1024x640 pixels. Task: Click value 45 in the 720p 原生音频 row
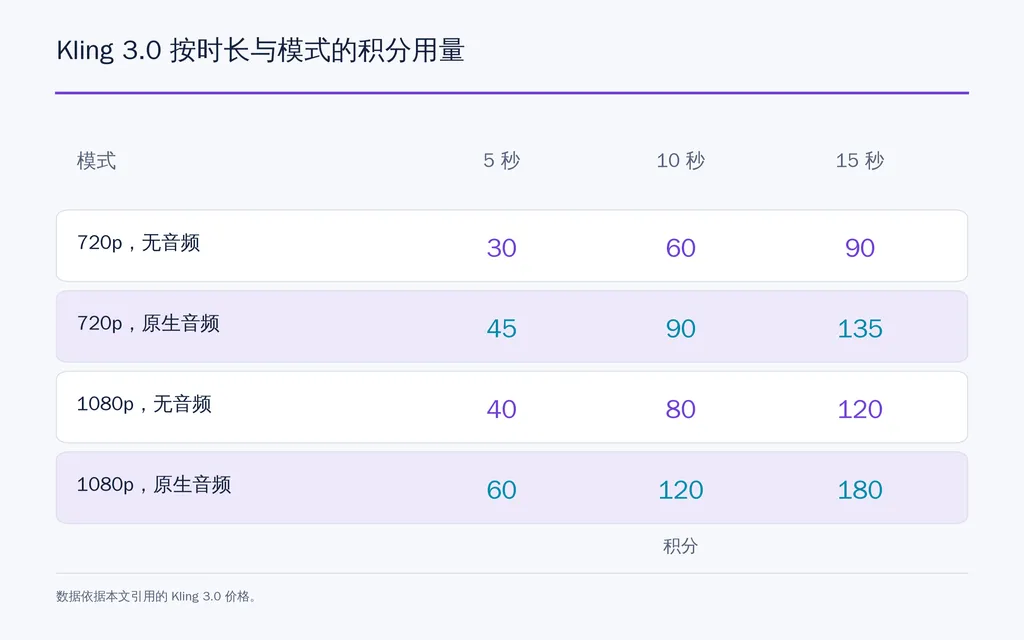[x=502, y=328]
